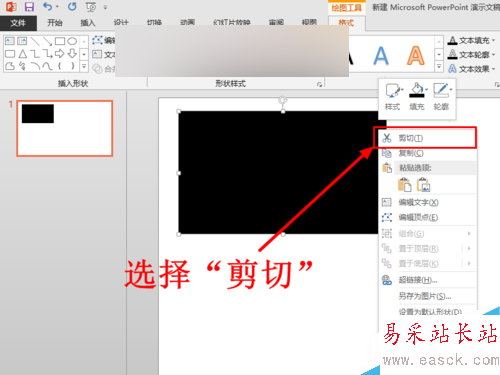Expand the 置于底层(K) submenu arrow

469,264
